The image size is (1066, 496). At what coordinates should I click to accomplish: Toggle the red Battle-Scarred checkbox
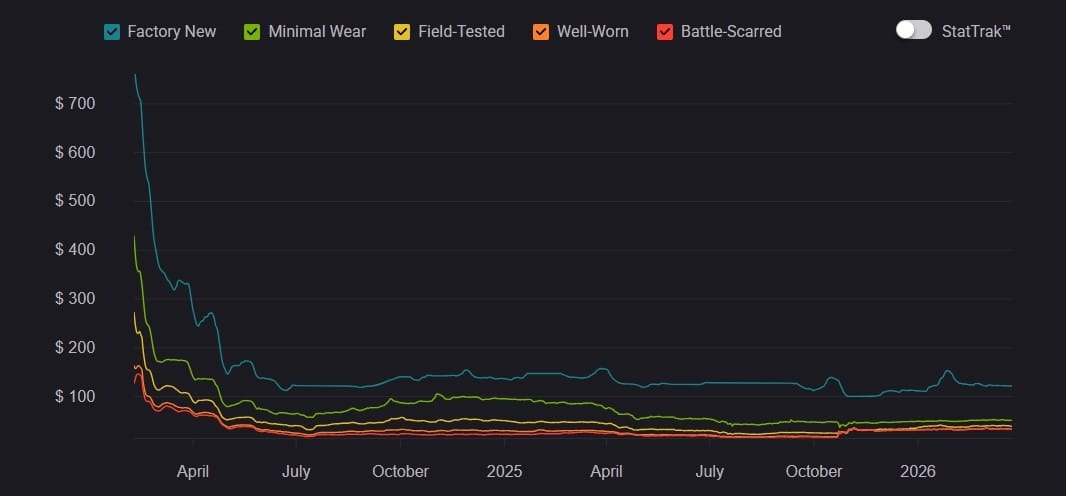click(665, 32)
